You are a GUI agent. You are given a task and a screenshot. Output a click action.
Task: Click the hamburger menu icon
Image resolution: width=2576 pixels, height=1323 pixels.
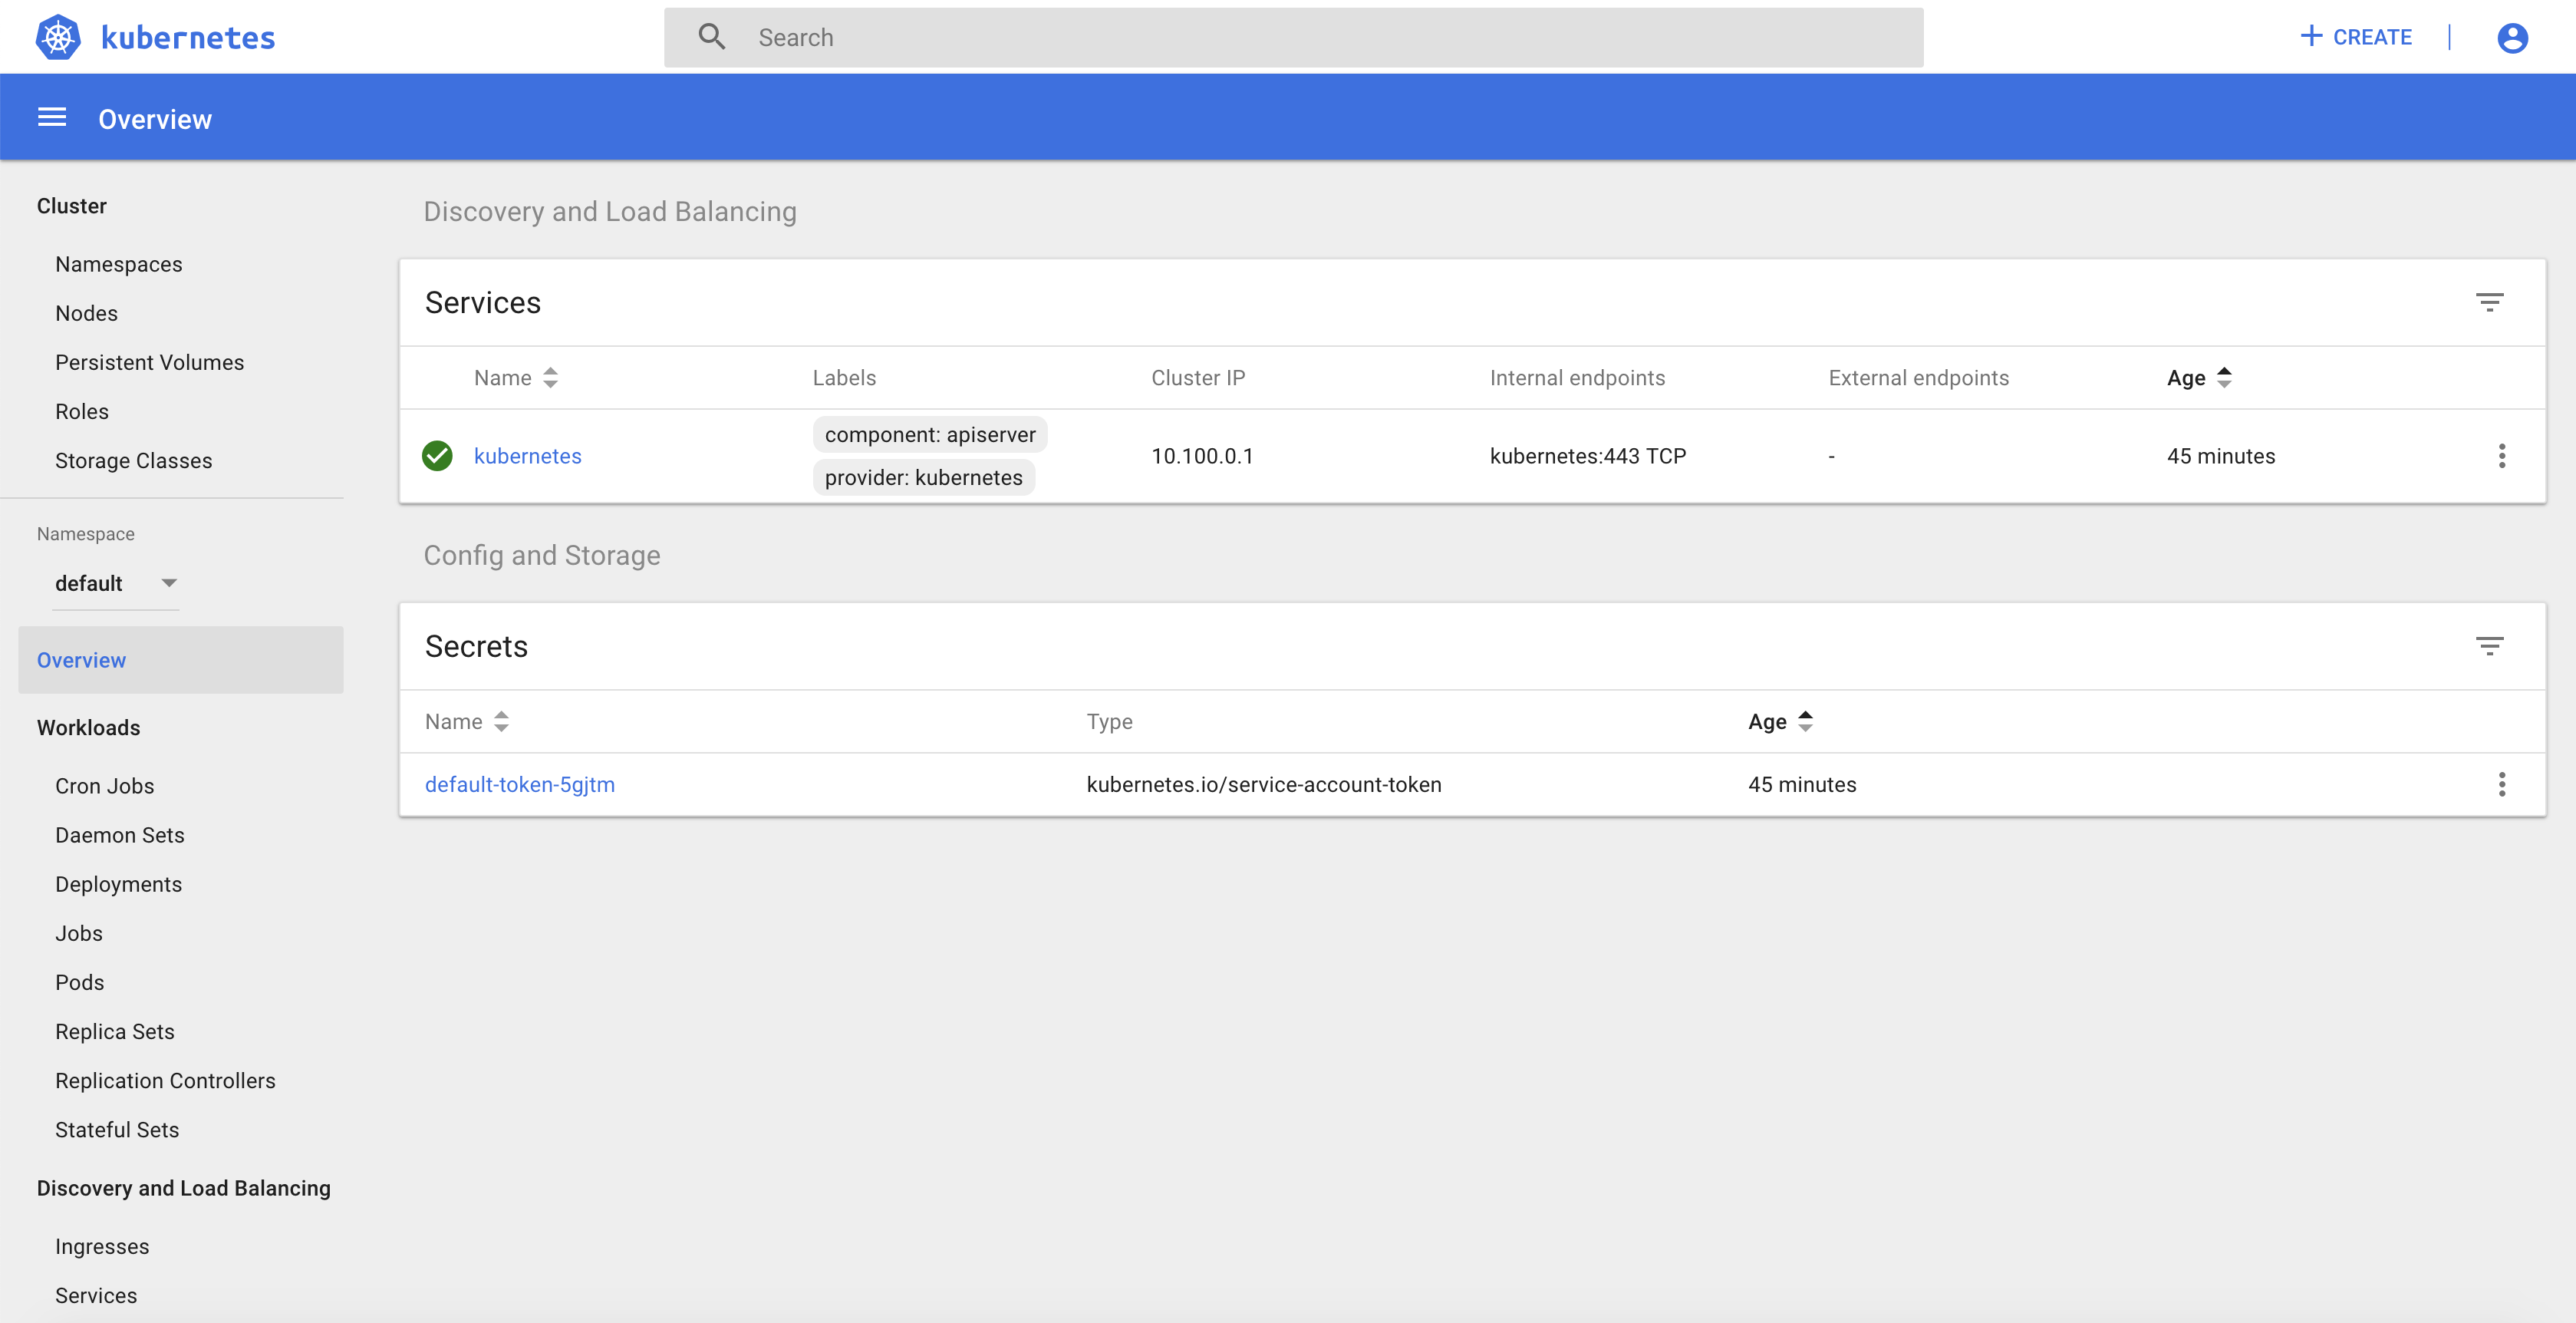pos(51,117)
